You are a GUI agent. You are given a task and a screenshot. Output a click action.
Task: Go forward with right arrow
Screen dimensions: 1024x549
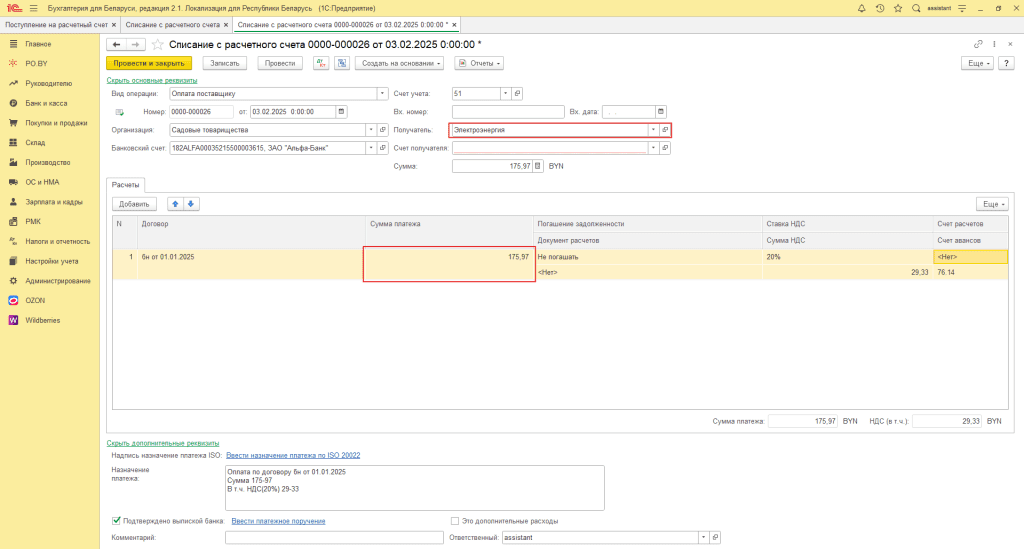pos(135,44)
